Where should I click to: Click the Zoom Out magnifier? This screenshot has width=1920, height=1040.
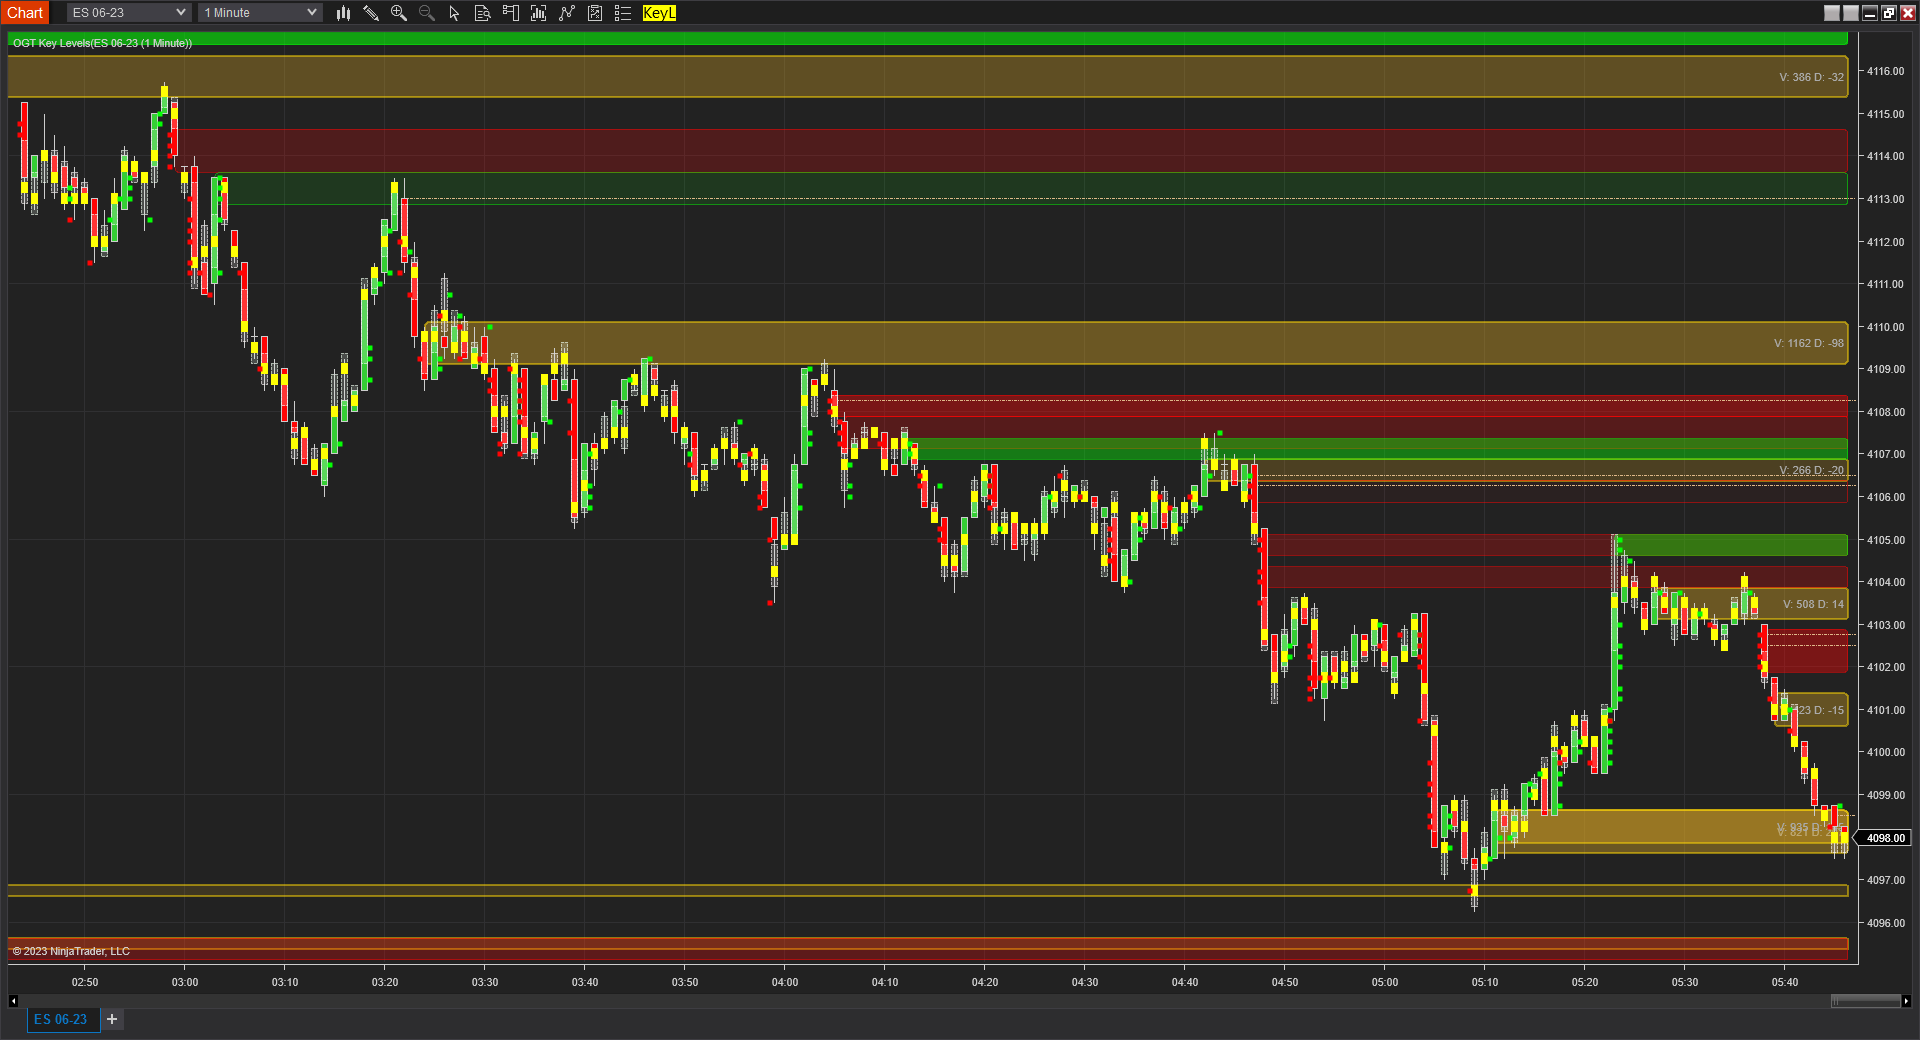click(427, 13)
